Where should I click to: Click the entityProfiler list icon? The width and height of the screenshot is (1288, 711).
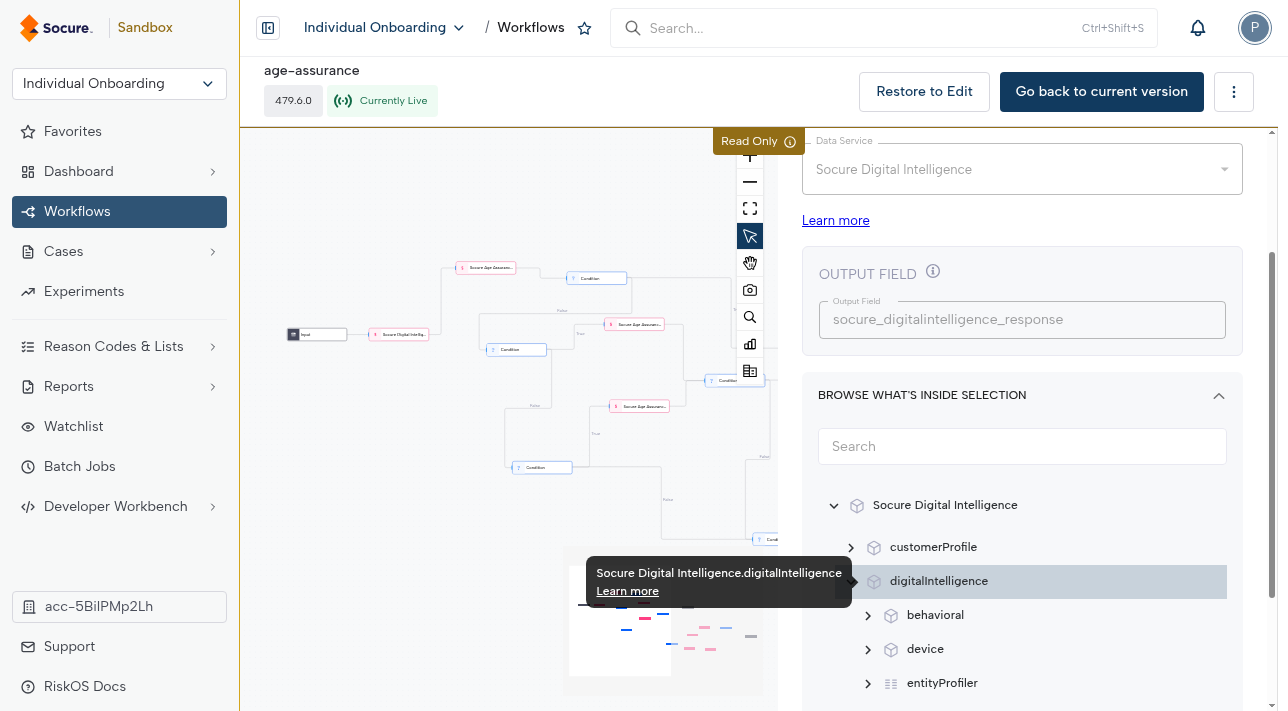tap(891, 684)
